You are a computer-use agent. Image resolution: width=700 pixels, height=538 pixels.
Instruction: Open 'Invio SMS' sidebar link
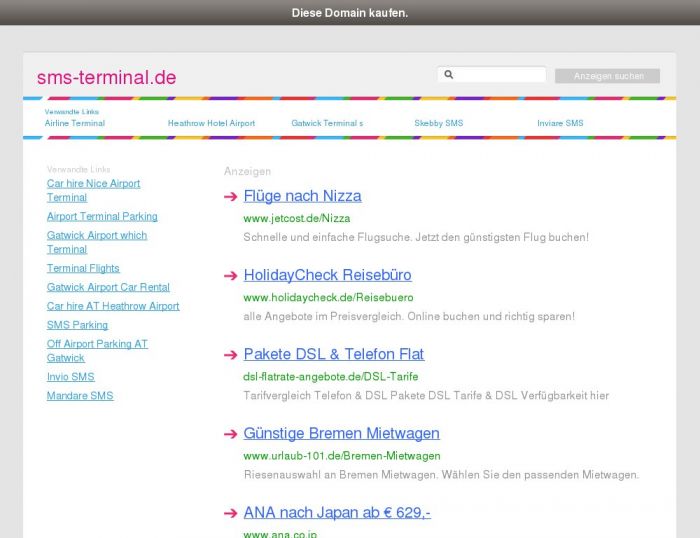click(71, 377)
